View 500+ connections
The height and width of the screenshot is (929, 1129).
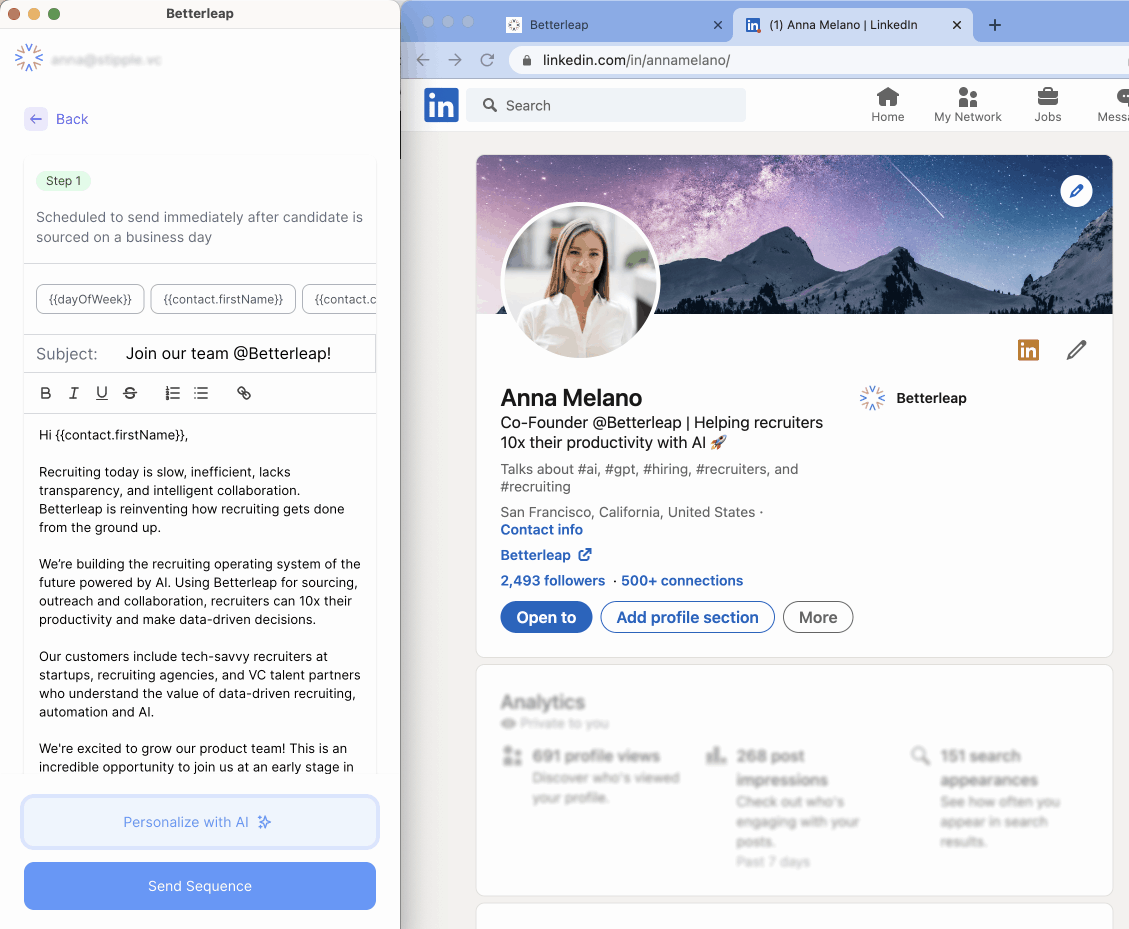682,580
